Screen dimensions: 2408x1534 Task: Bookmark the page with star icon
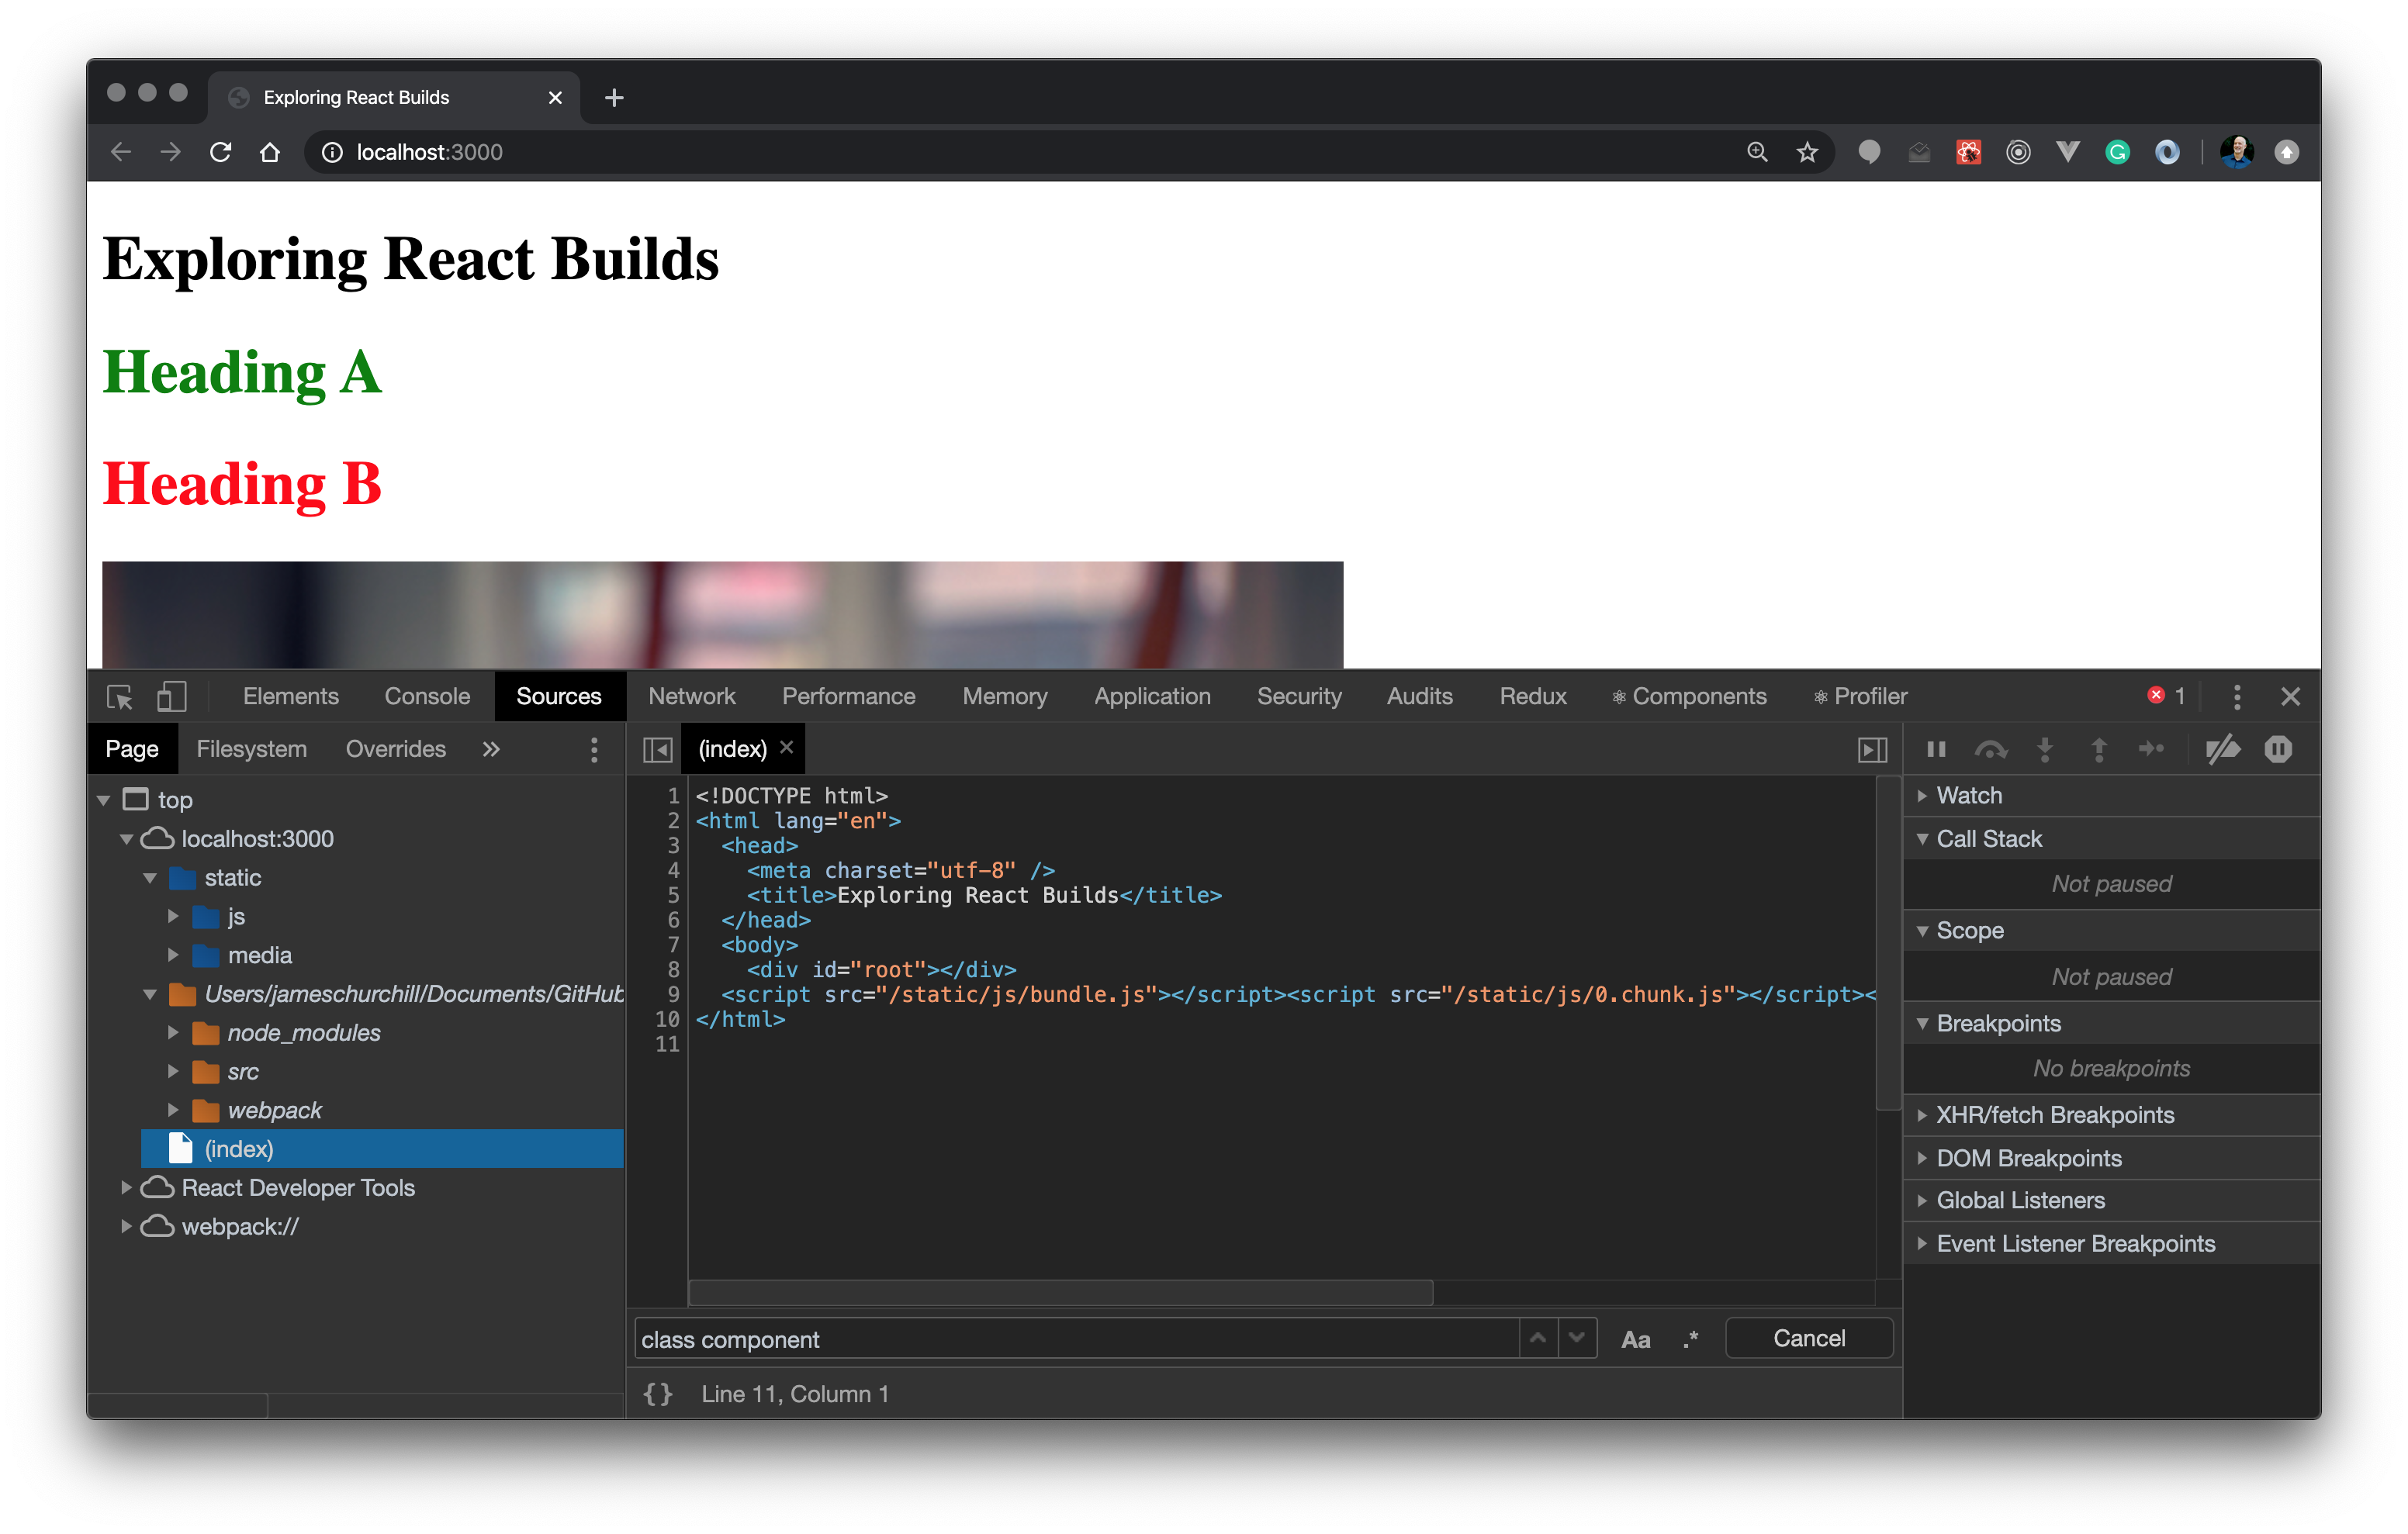pos(1806,152)
